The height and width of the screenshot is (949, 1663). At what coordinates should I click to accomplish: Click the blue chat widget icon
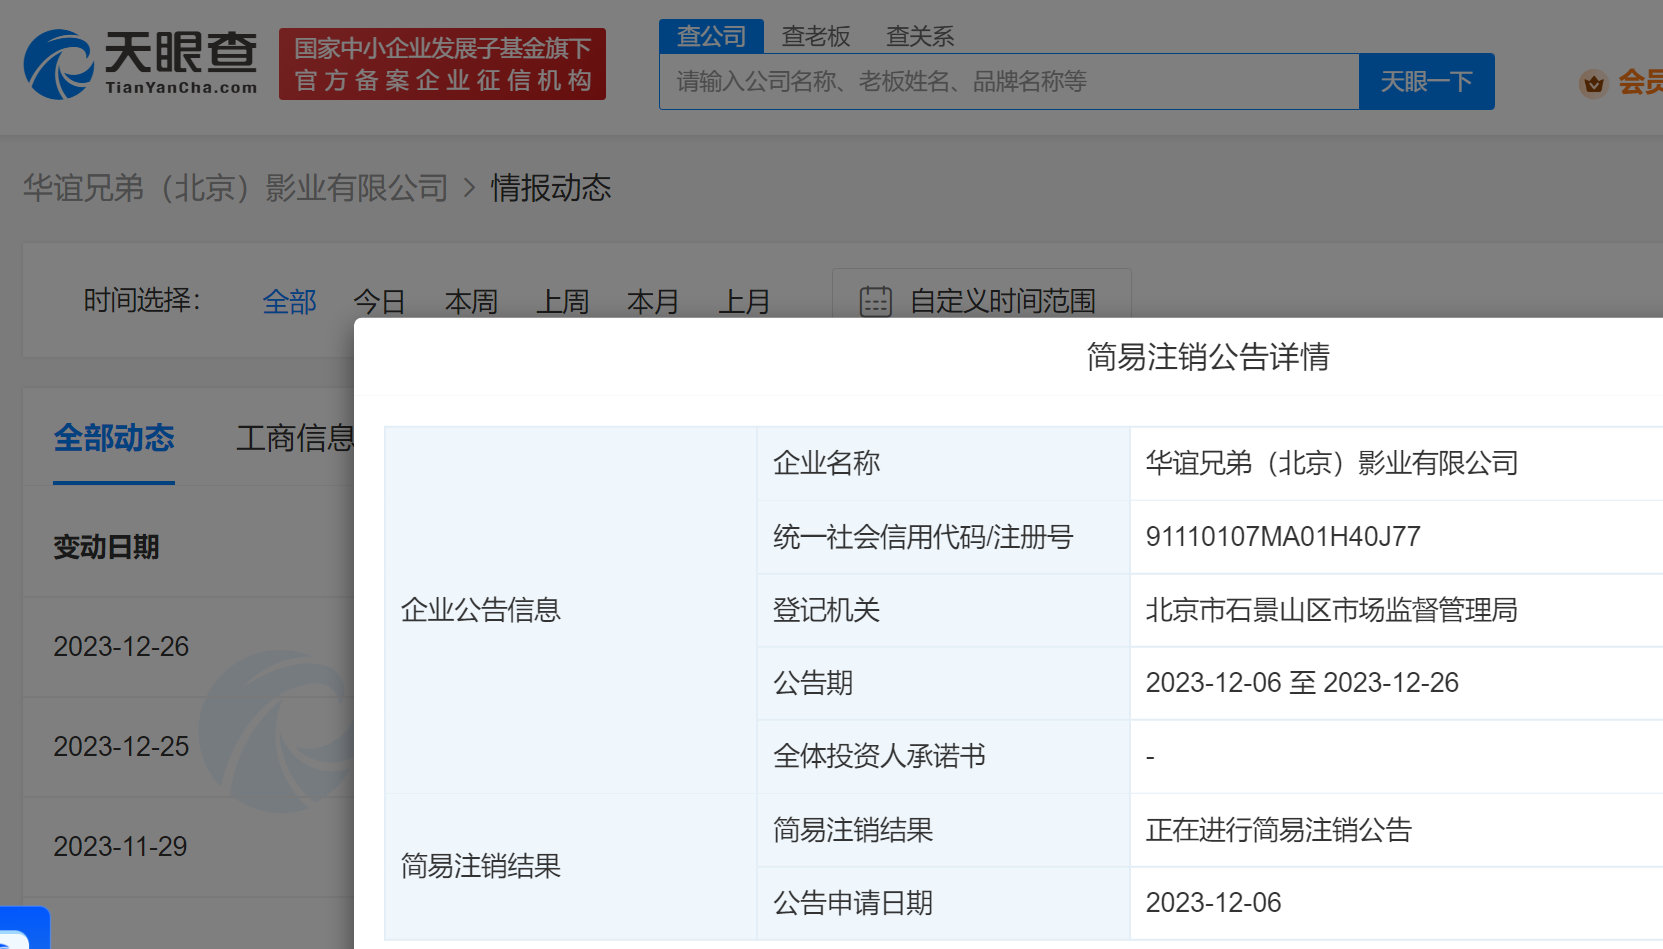pos(24,928)
